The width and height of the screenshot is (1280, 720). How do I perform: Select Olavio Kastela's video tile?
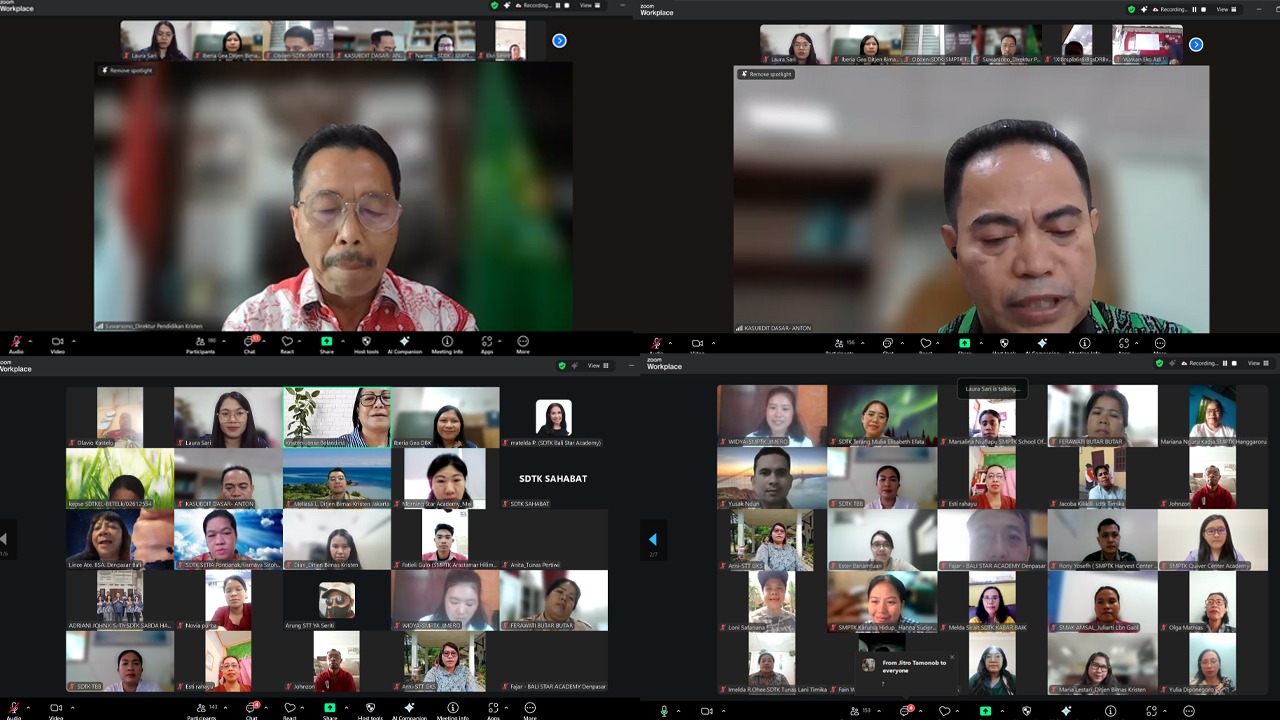tap(119, 417)
